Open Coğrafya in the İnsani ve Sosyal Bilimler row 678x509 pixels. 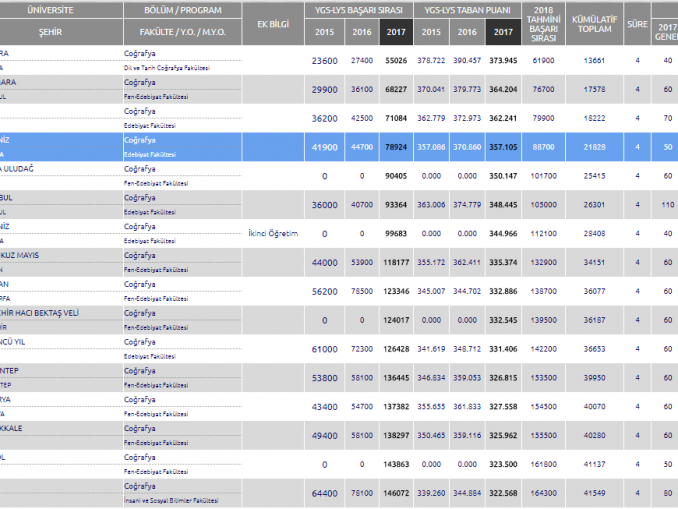[x=139, y=487]
